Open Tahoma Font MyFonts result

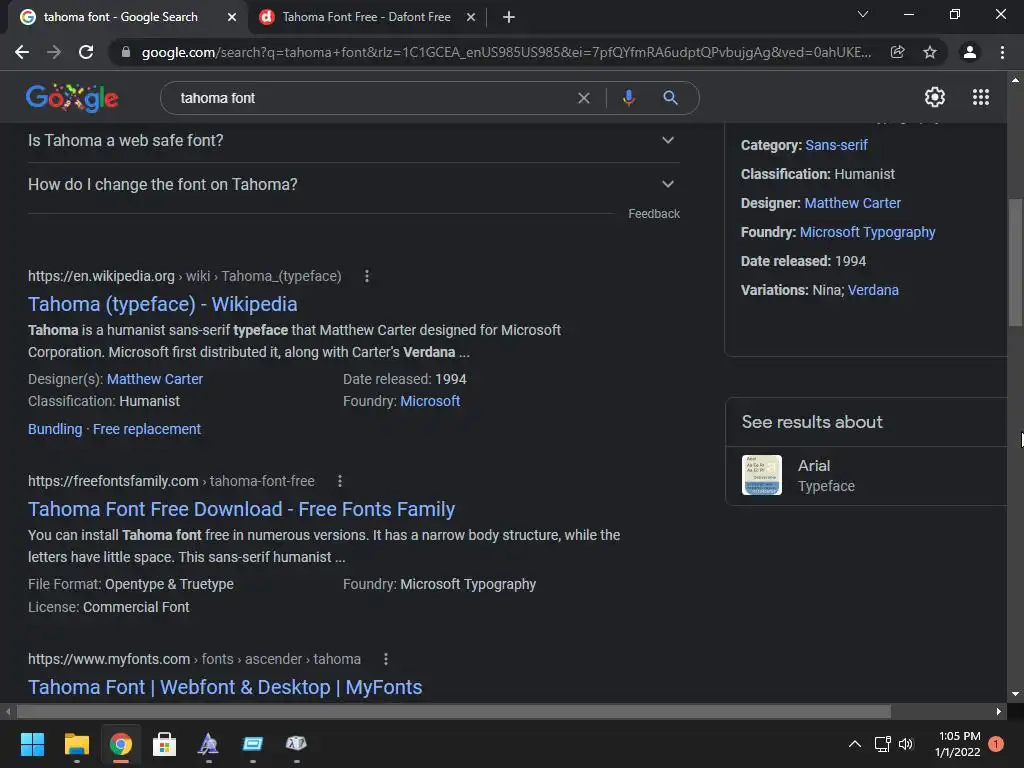click(225, 687)
